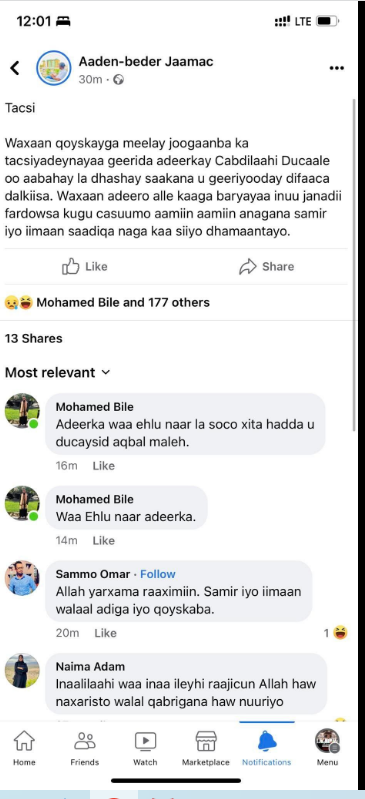365x799 pixels.
Task: Like Mohamed Bile's 14m comment
Action: [x=103, y=540]
